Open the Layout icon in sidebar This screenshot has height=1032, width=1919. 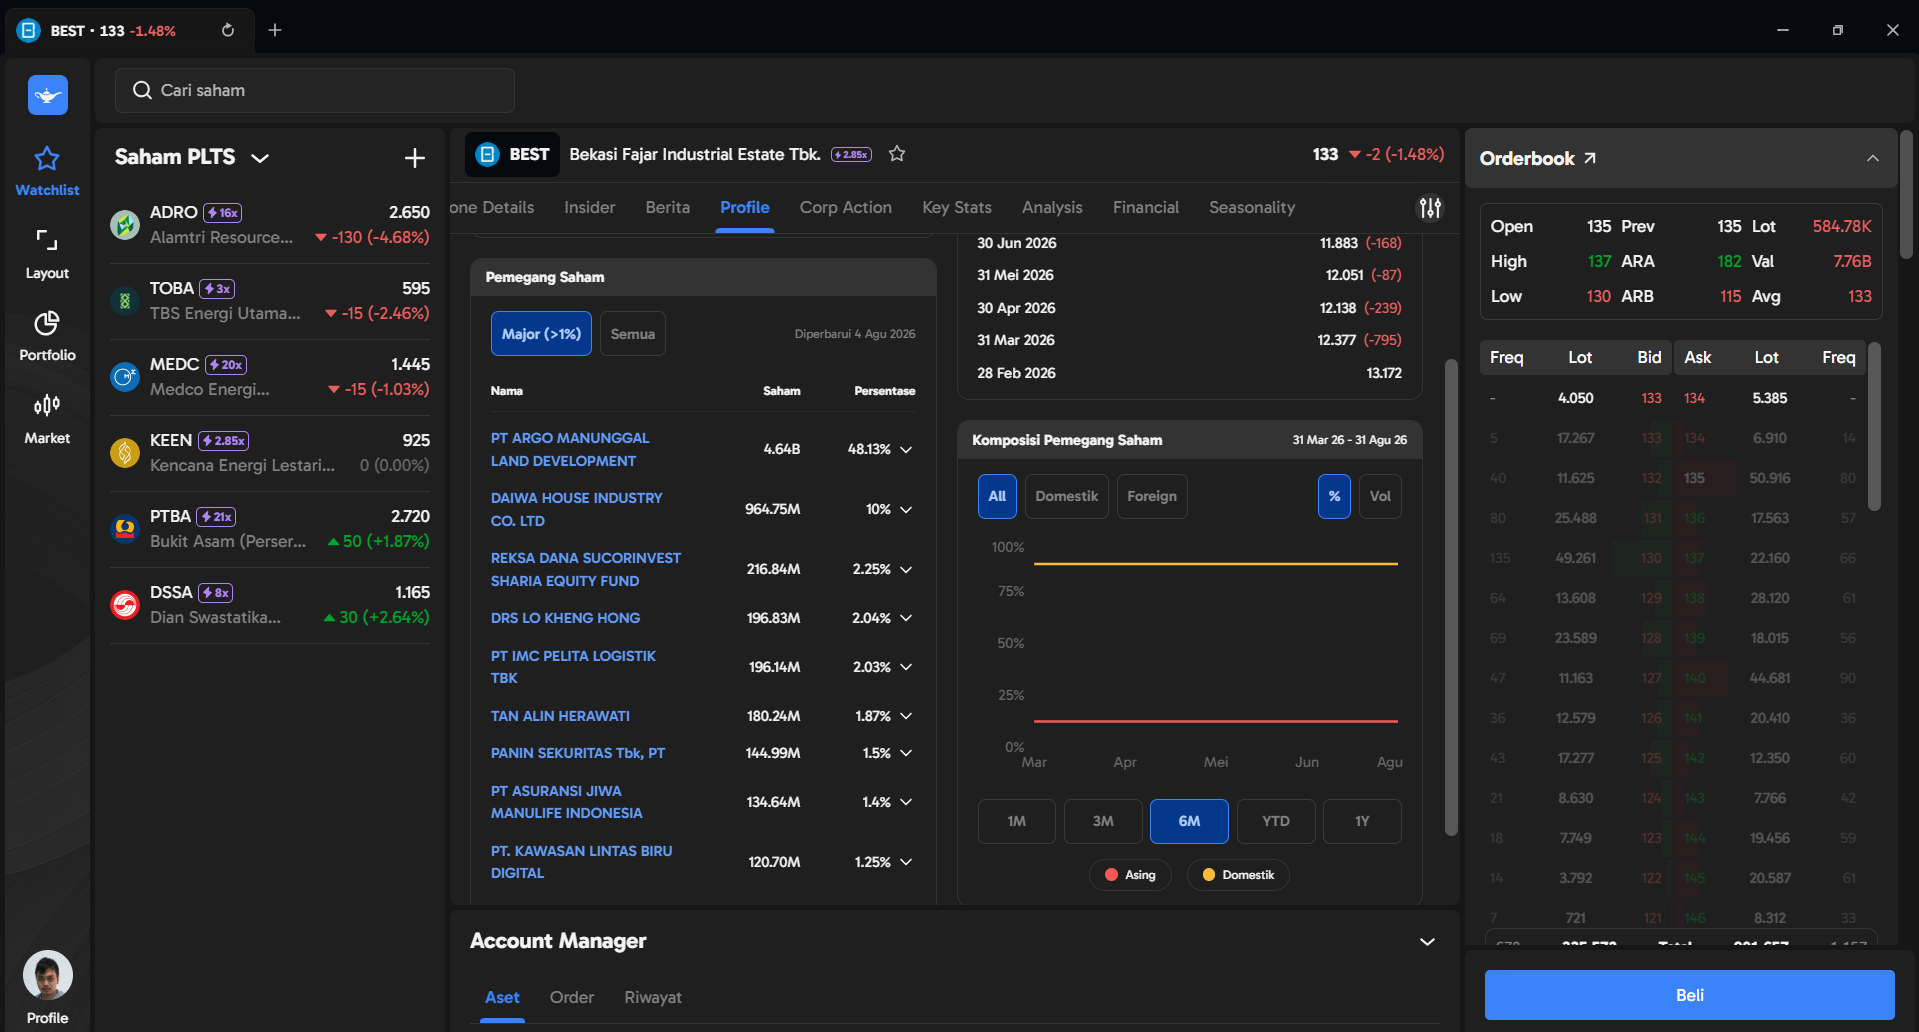click(47, 240)
